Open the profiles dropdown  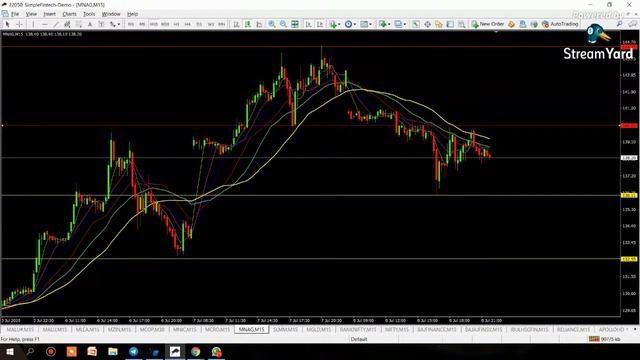pos(400,24)
